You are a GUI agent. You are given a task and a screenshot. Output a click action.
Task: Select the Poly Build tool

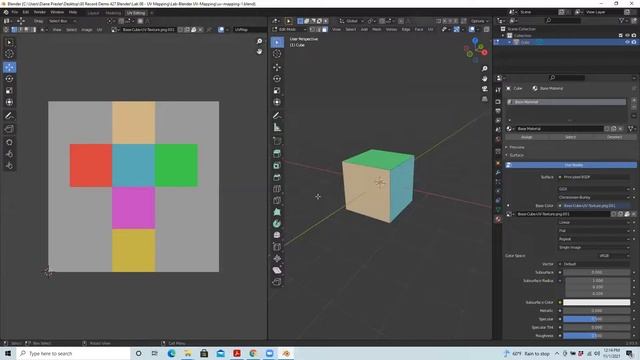click(277, 212)
